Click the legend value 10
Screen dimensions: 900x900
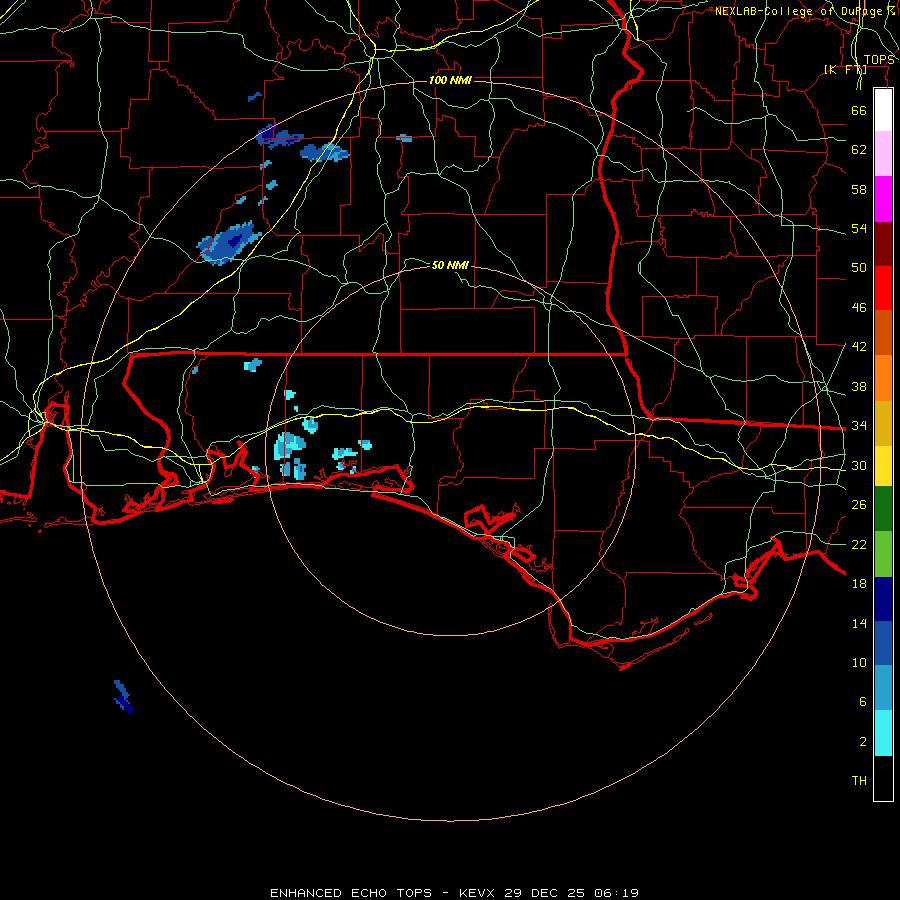tap(859, 662)
